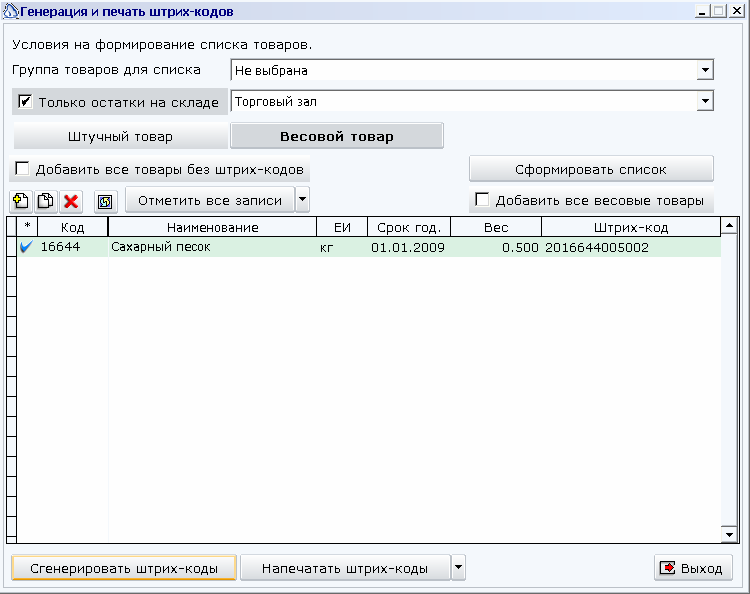Screen dimensions: 750x594
Task: Click the copy record icon
Action: (45, 201)
